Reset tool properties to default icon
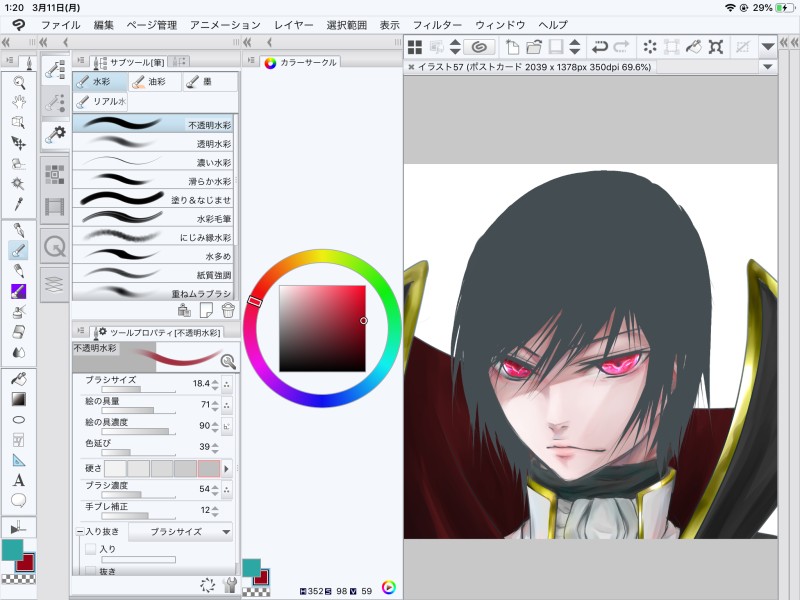The height and width of the screenshot is (600, 800). 208,584
